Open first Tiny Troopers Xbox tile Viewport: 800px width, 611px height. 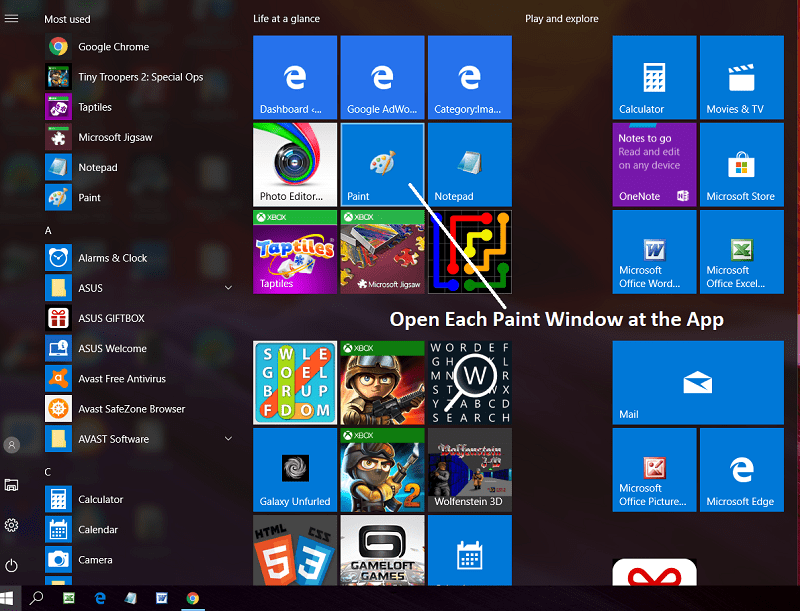[382, 383]
